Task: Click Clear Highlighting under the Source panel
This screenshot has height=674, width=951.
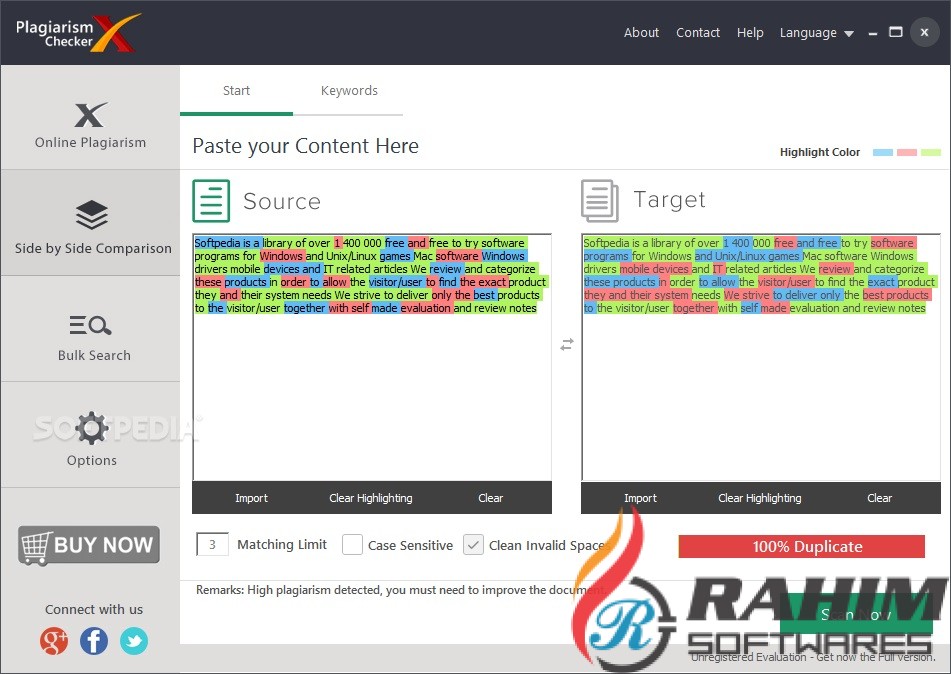Action: pos(371,498)
